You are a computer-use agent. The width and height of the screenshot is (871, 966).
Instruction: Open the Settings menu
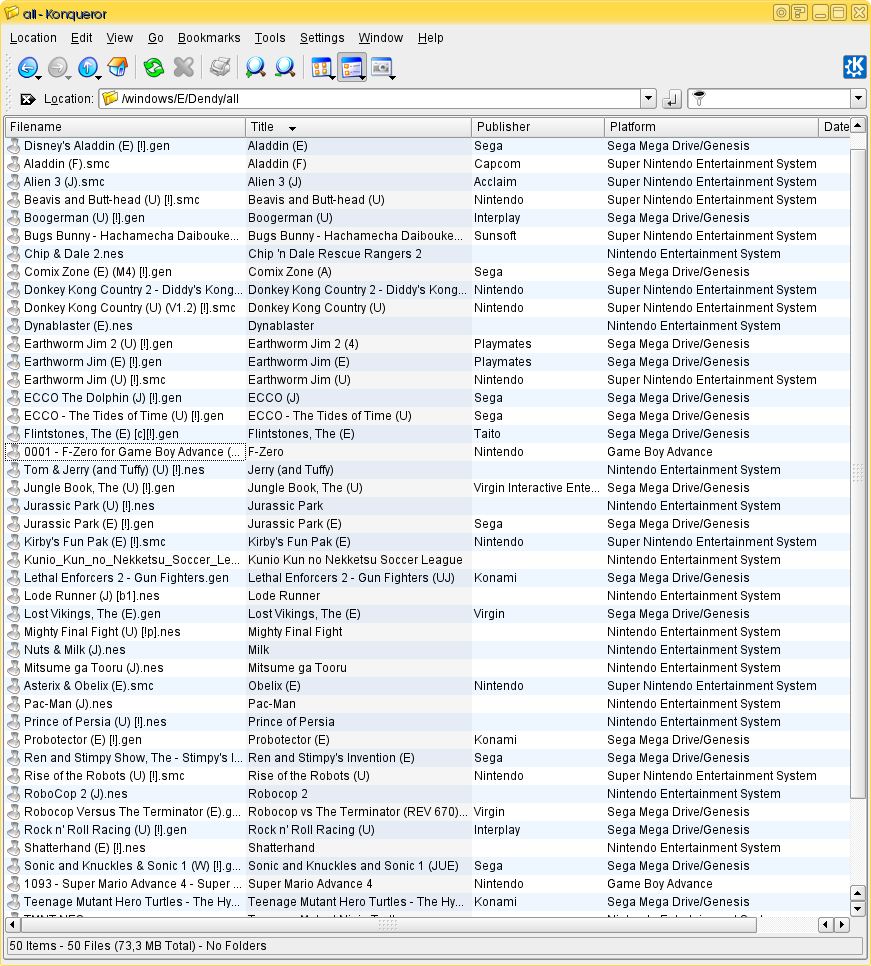click(322, 38)
